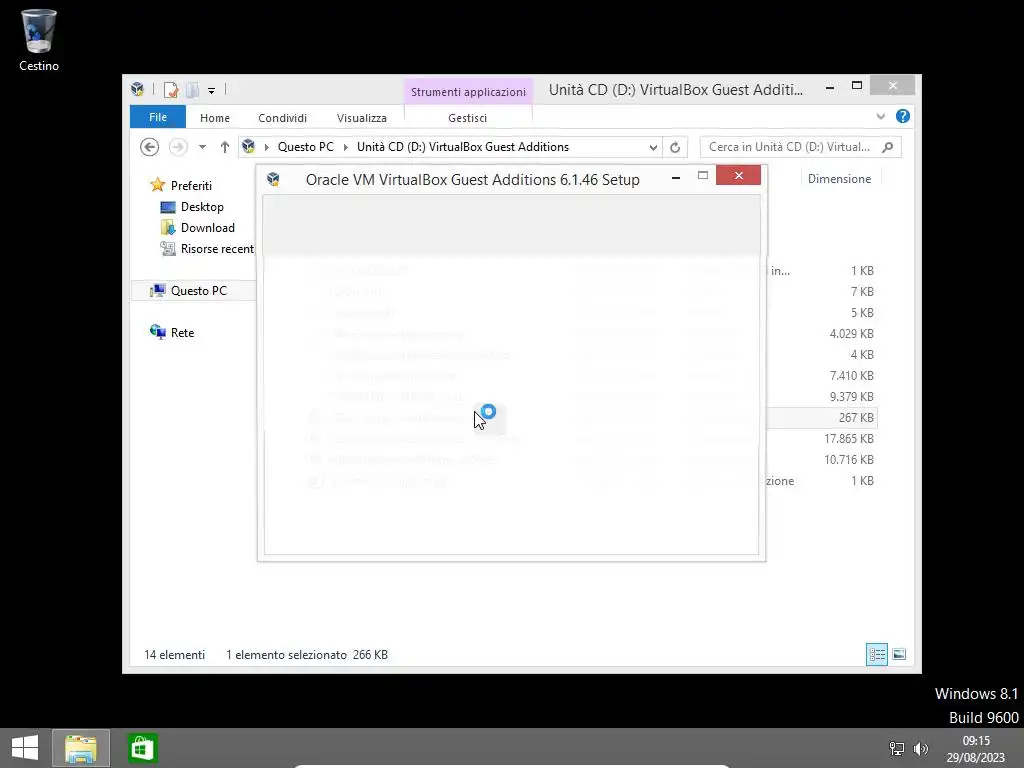The width and height of the screenshot is (1024, 768).
Task: Open recent locations dropdown arrow
Action: pos(202,148)
